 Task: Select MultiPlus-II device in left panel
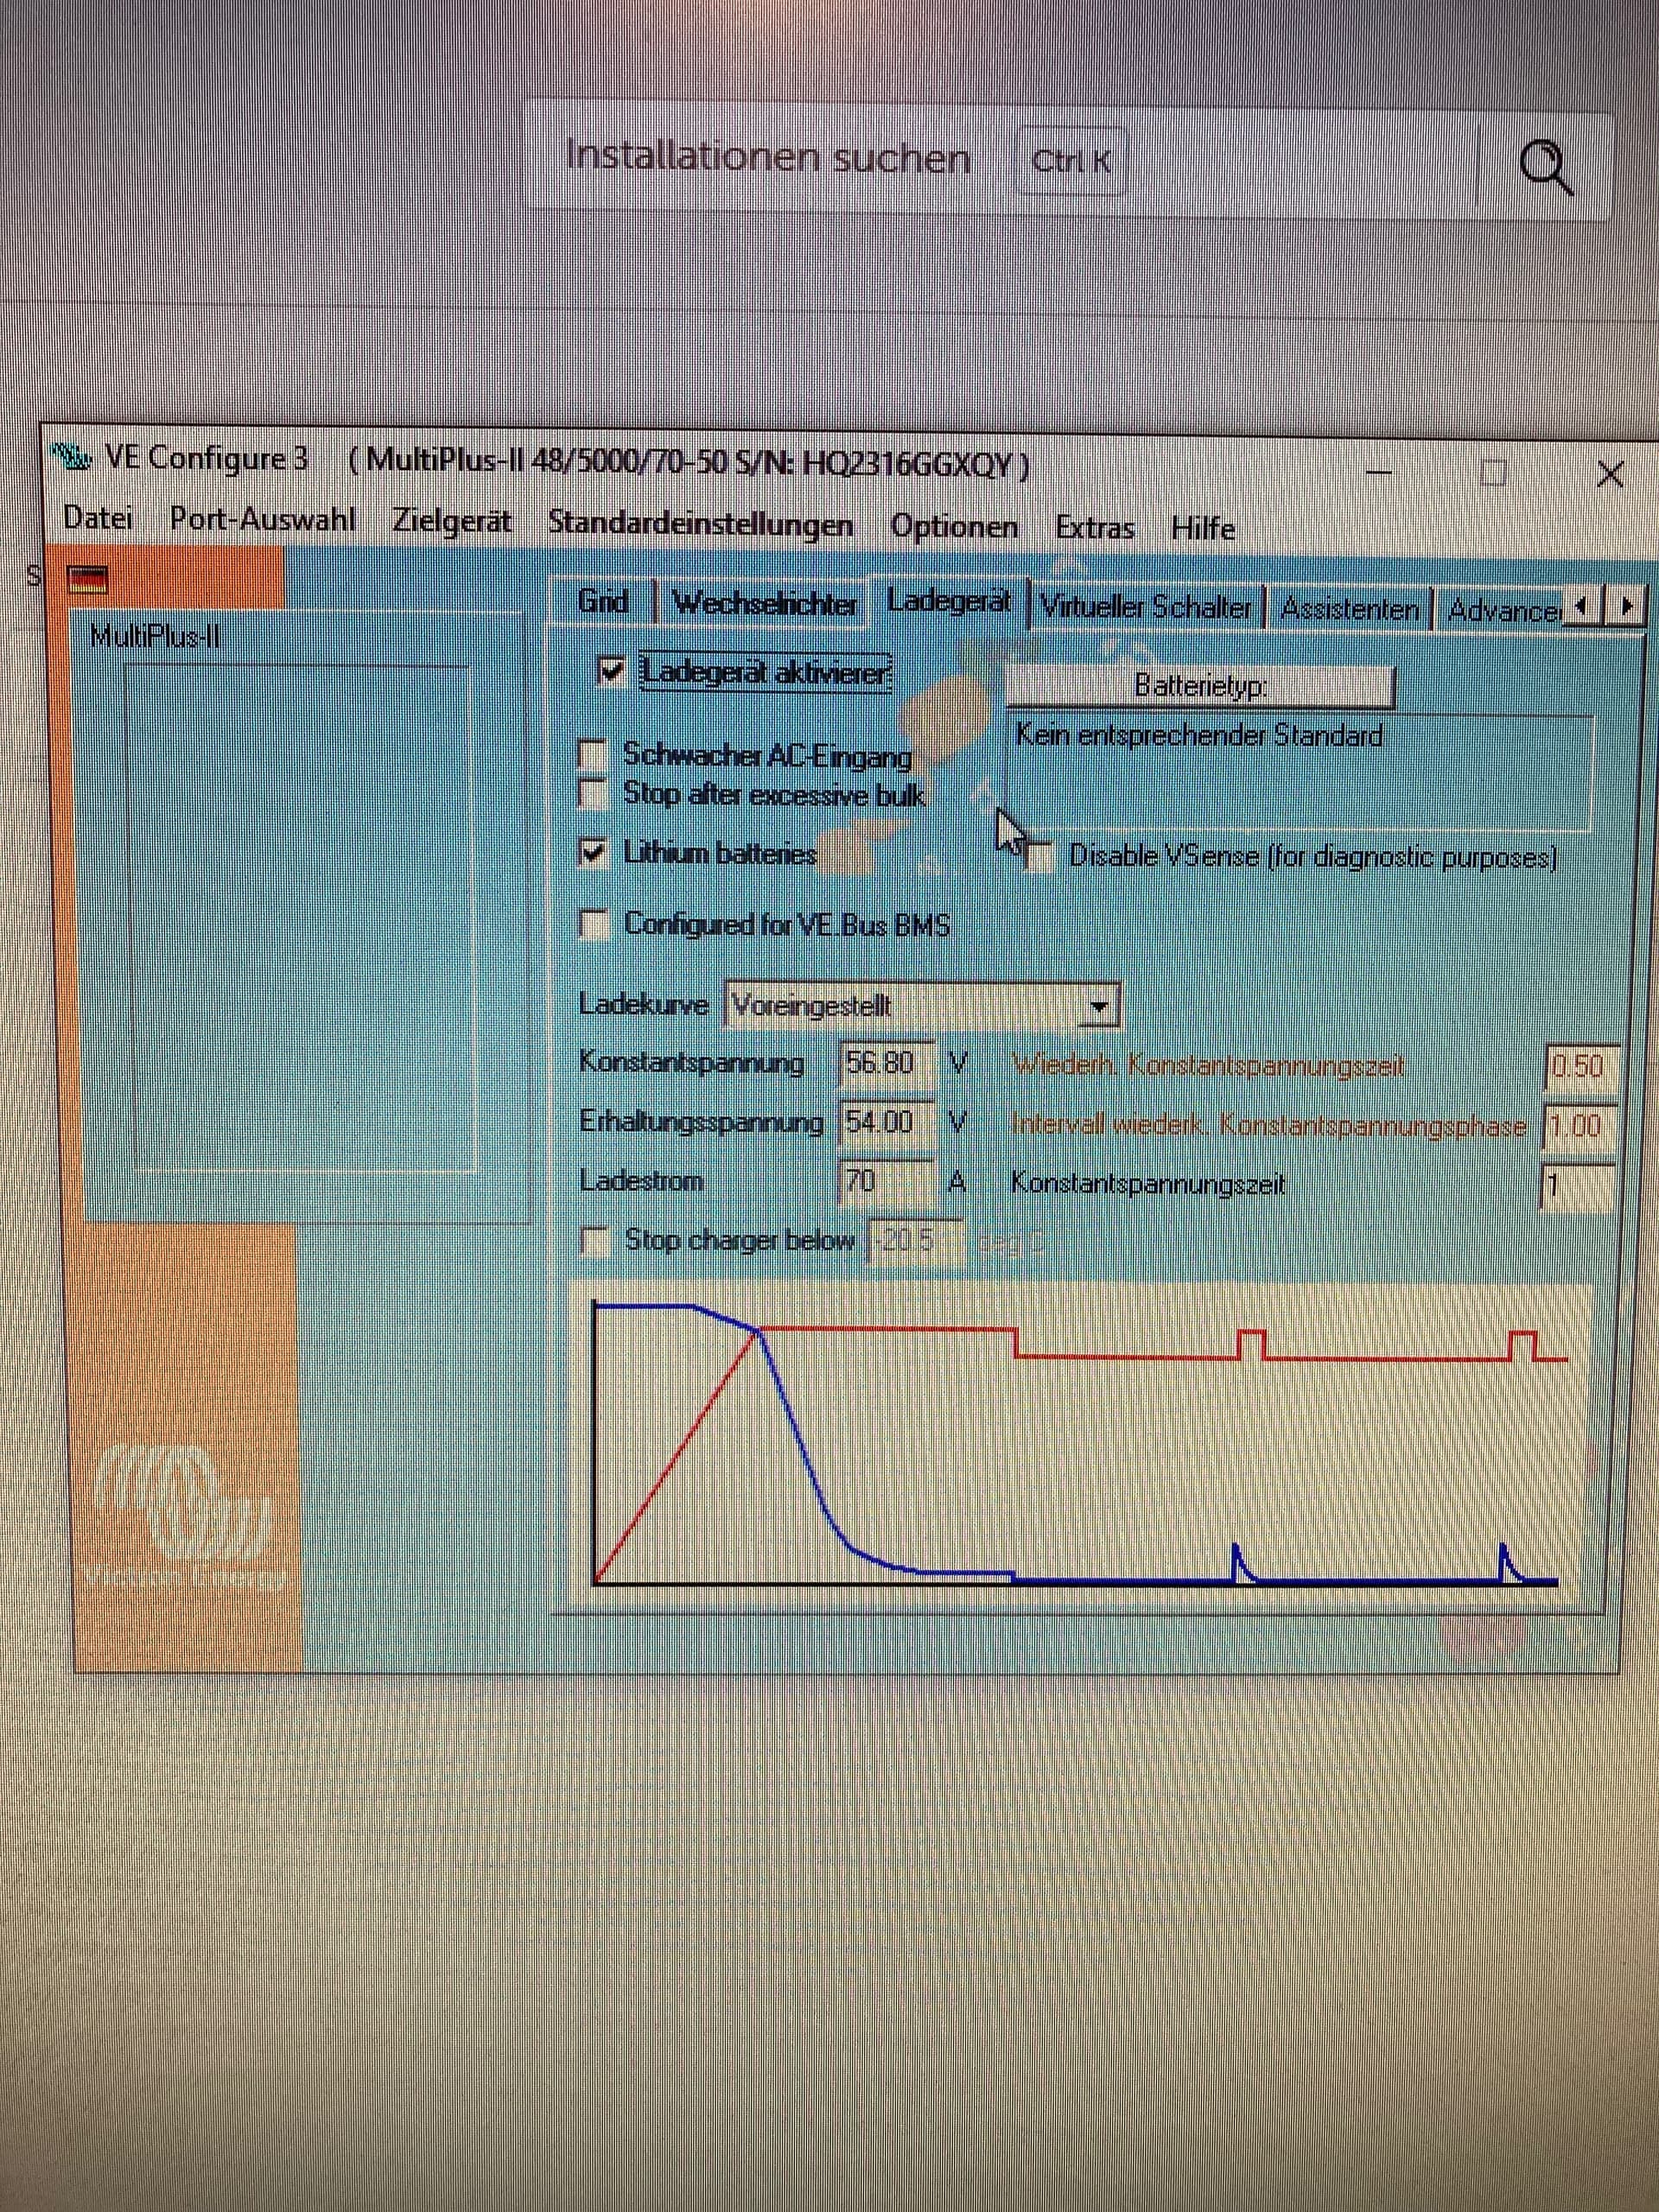tap(154, 636)
